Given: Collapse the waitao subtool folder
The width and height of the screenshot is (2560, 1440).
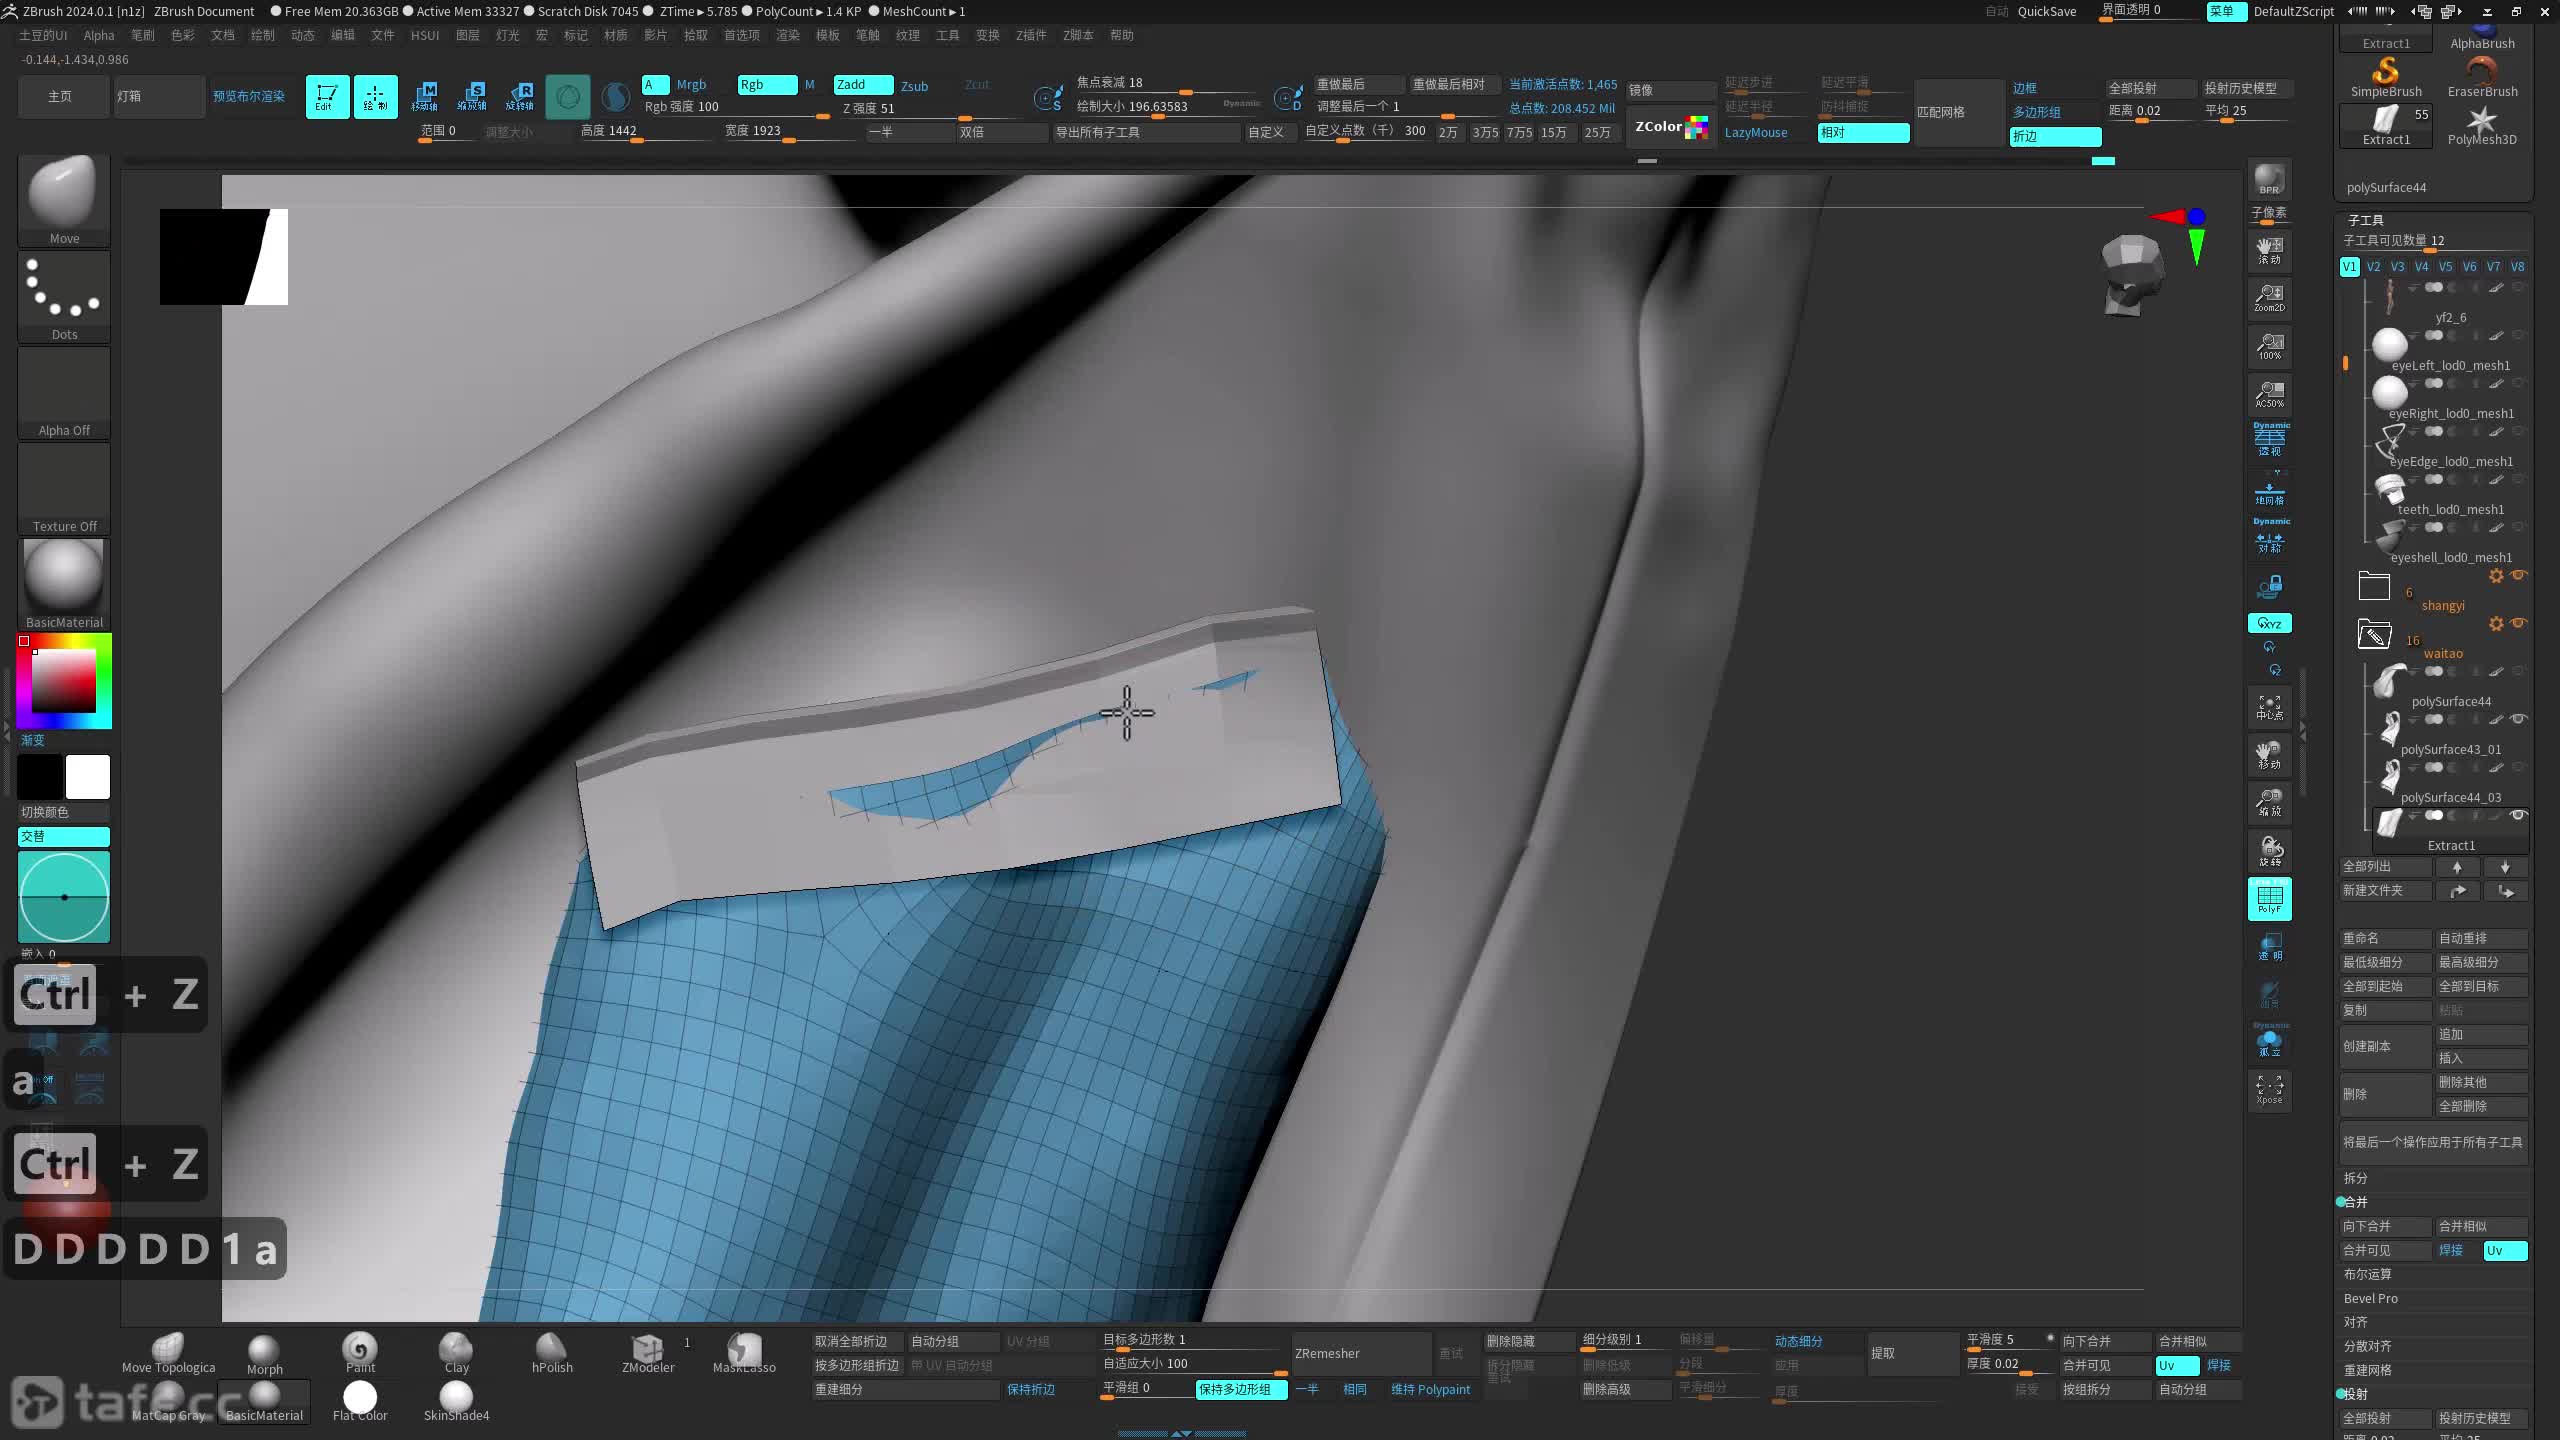Looking at the screenshot, I should 2373,634.
